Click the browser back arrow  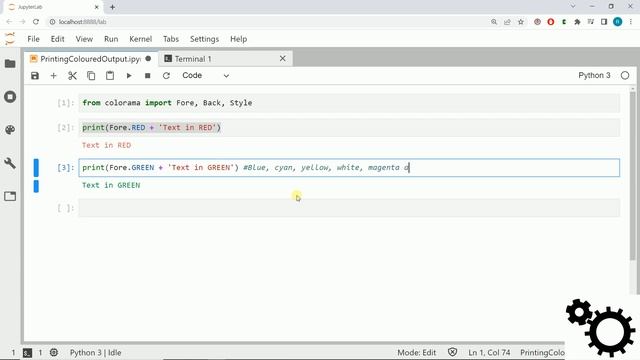tap(9, 22)
